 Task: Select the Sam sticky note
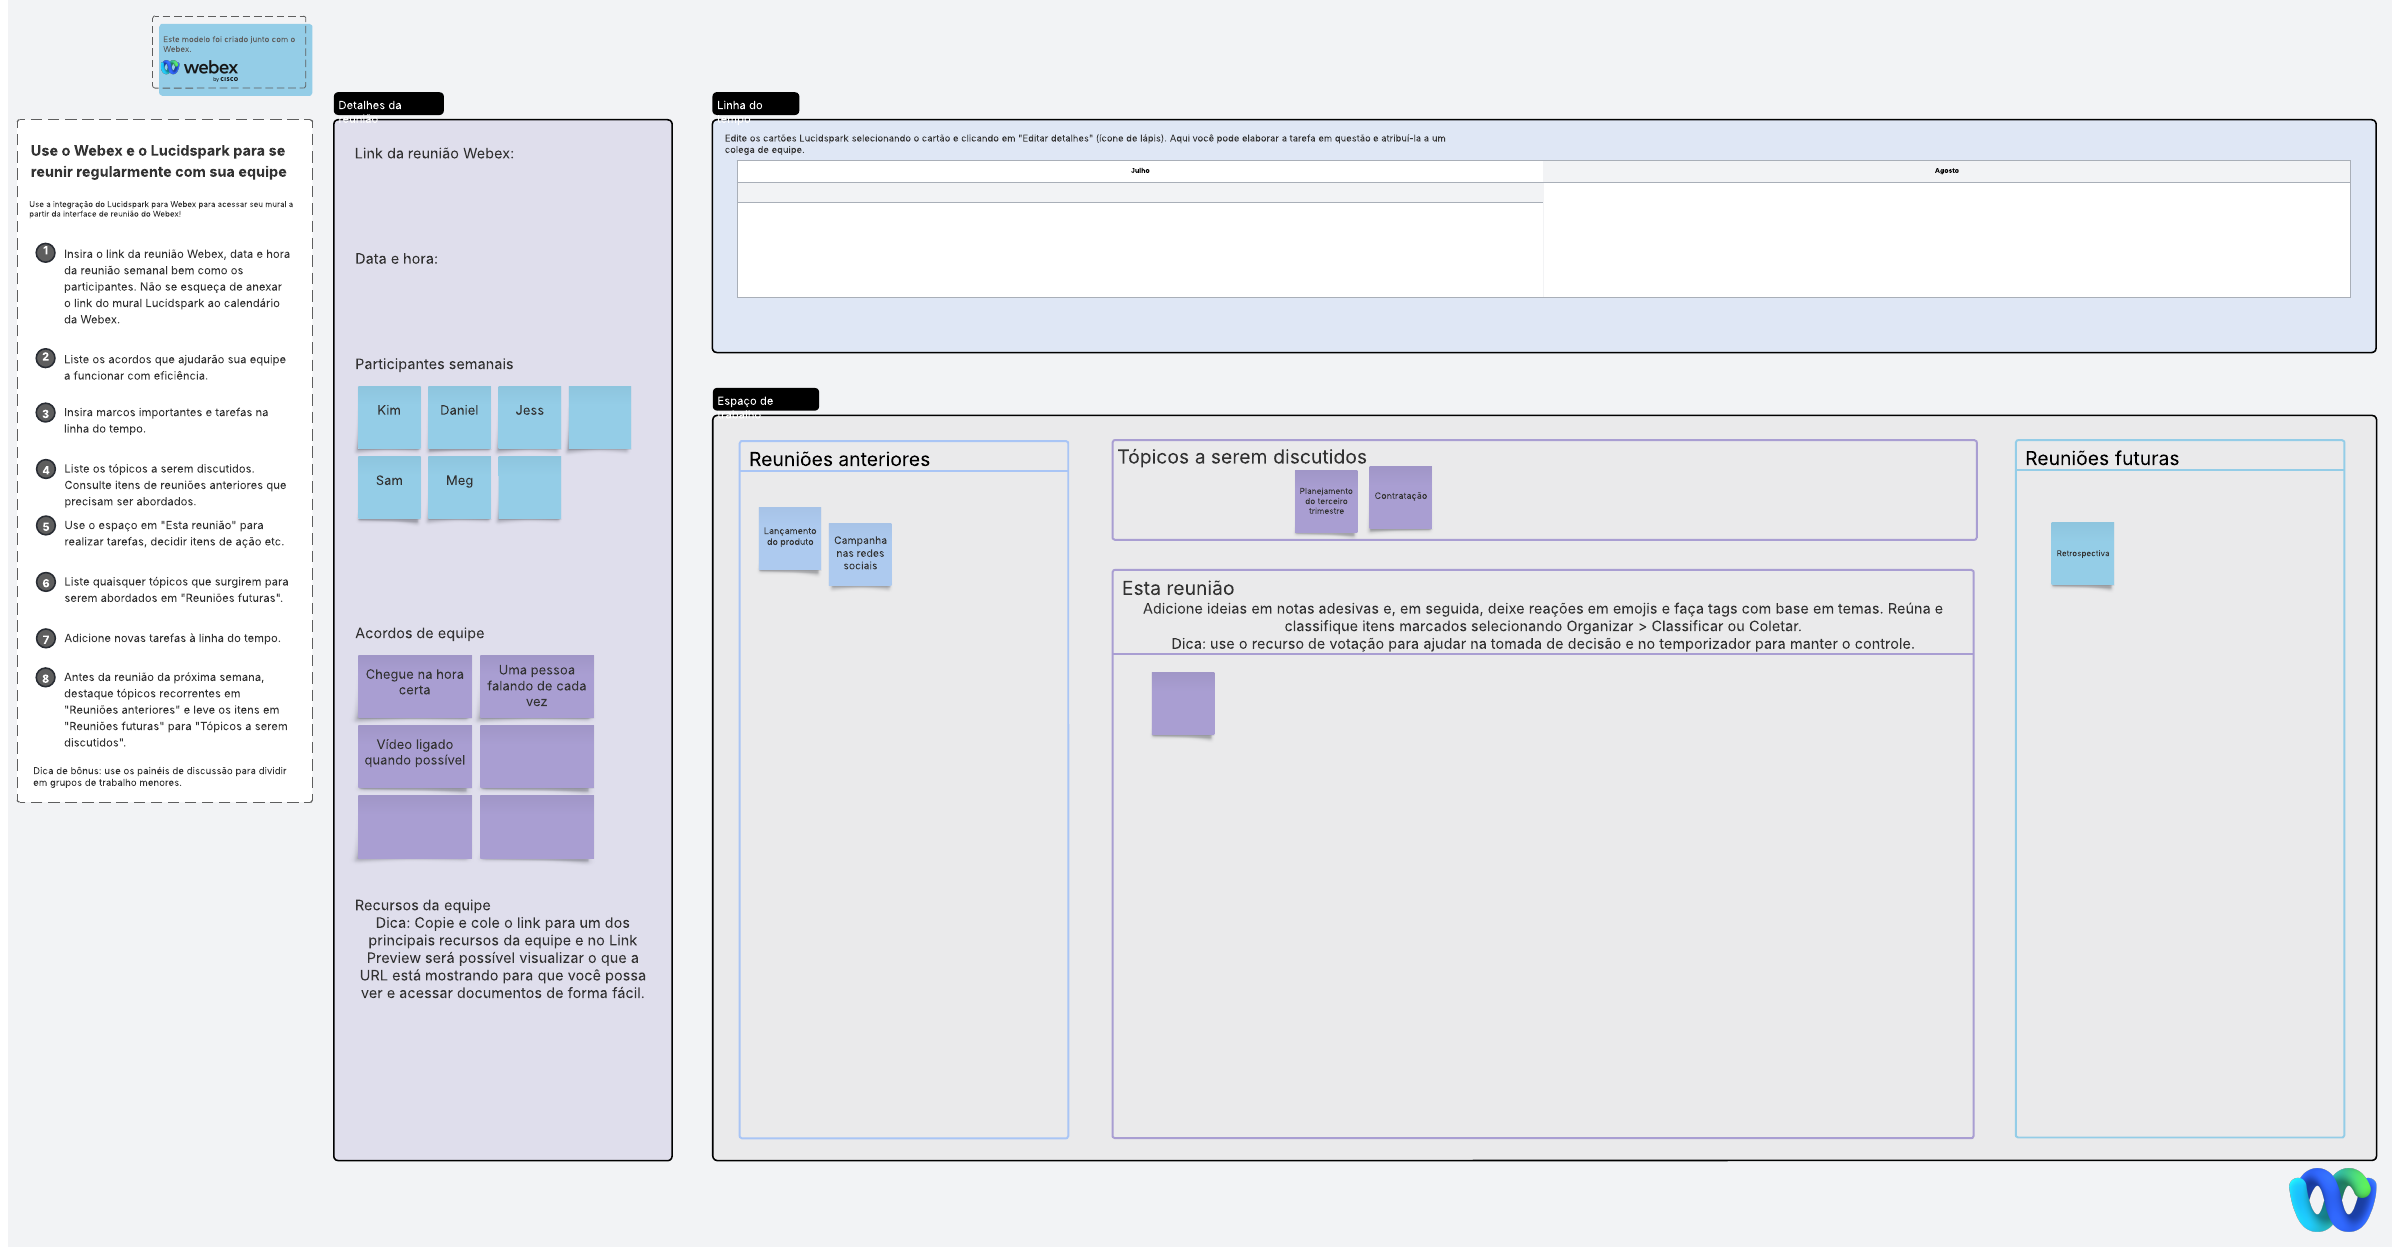[x=389, y=487]
